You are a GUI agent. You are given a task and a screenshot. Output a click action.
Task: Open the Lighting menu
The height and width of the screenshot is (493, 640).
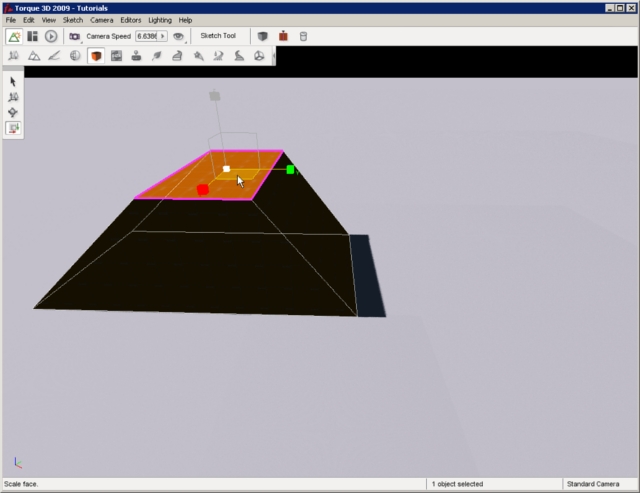click(159, 20)
